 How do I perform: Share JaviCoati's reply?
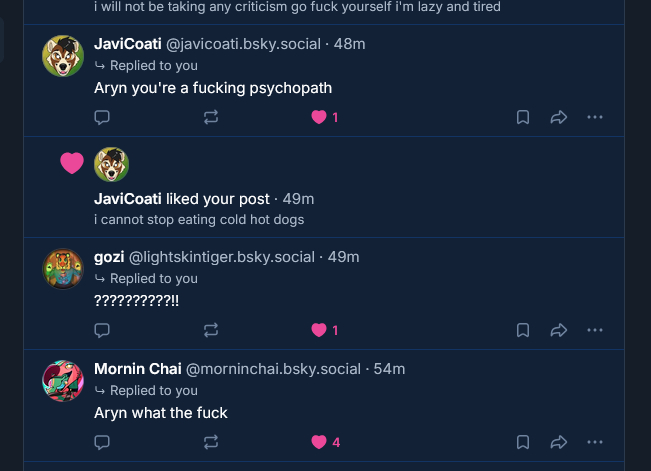[x=559, y=117]
